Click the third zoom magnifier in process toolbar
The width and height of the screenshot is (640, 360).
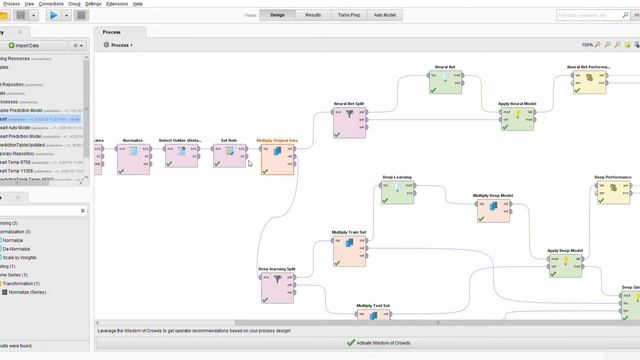pos(618,44)
